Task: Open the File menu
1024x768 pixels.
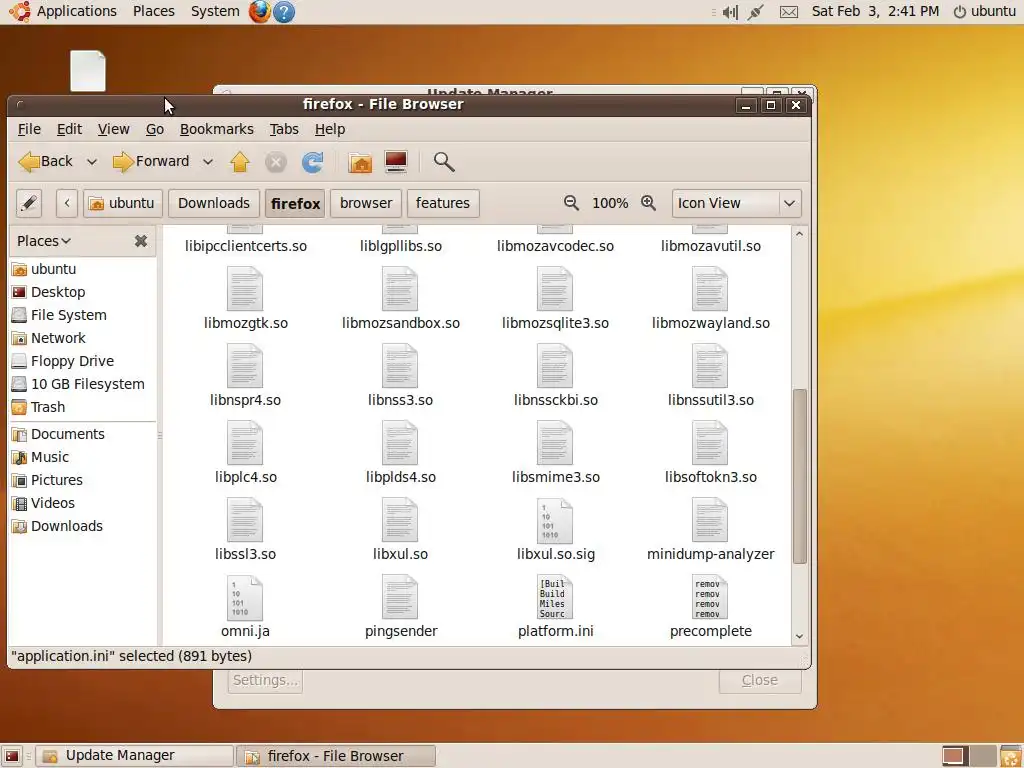Action: tap(29, 129)
